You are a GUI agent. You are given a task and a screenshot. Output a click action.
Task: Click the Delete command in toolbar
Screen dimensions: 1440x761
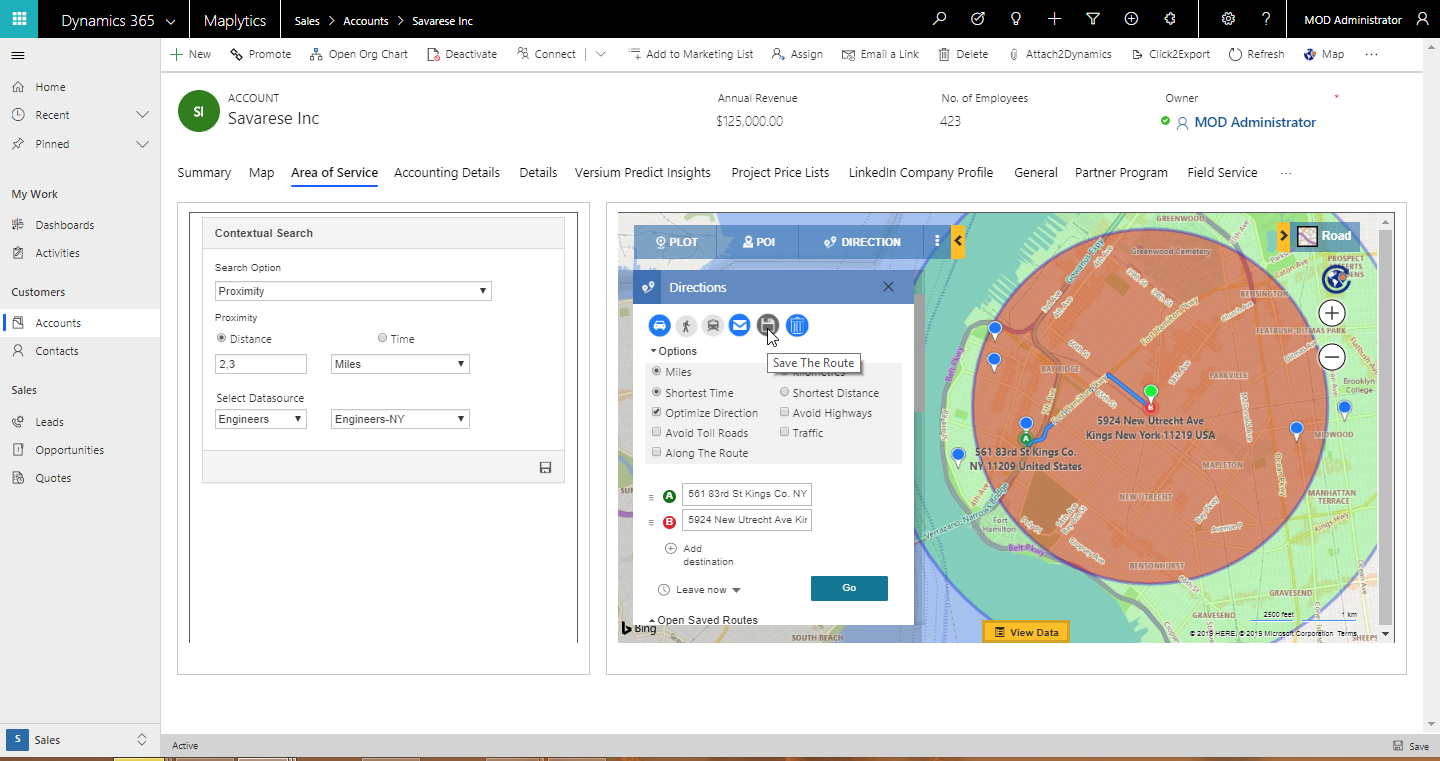tap(963, 54)
